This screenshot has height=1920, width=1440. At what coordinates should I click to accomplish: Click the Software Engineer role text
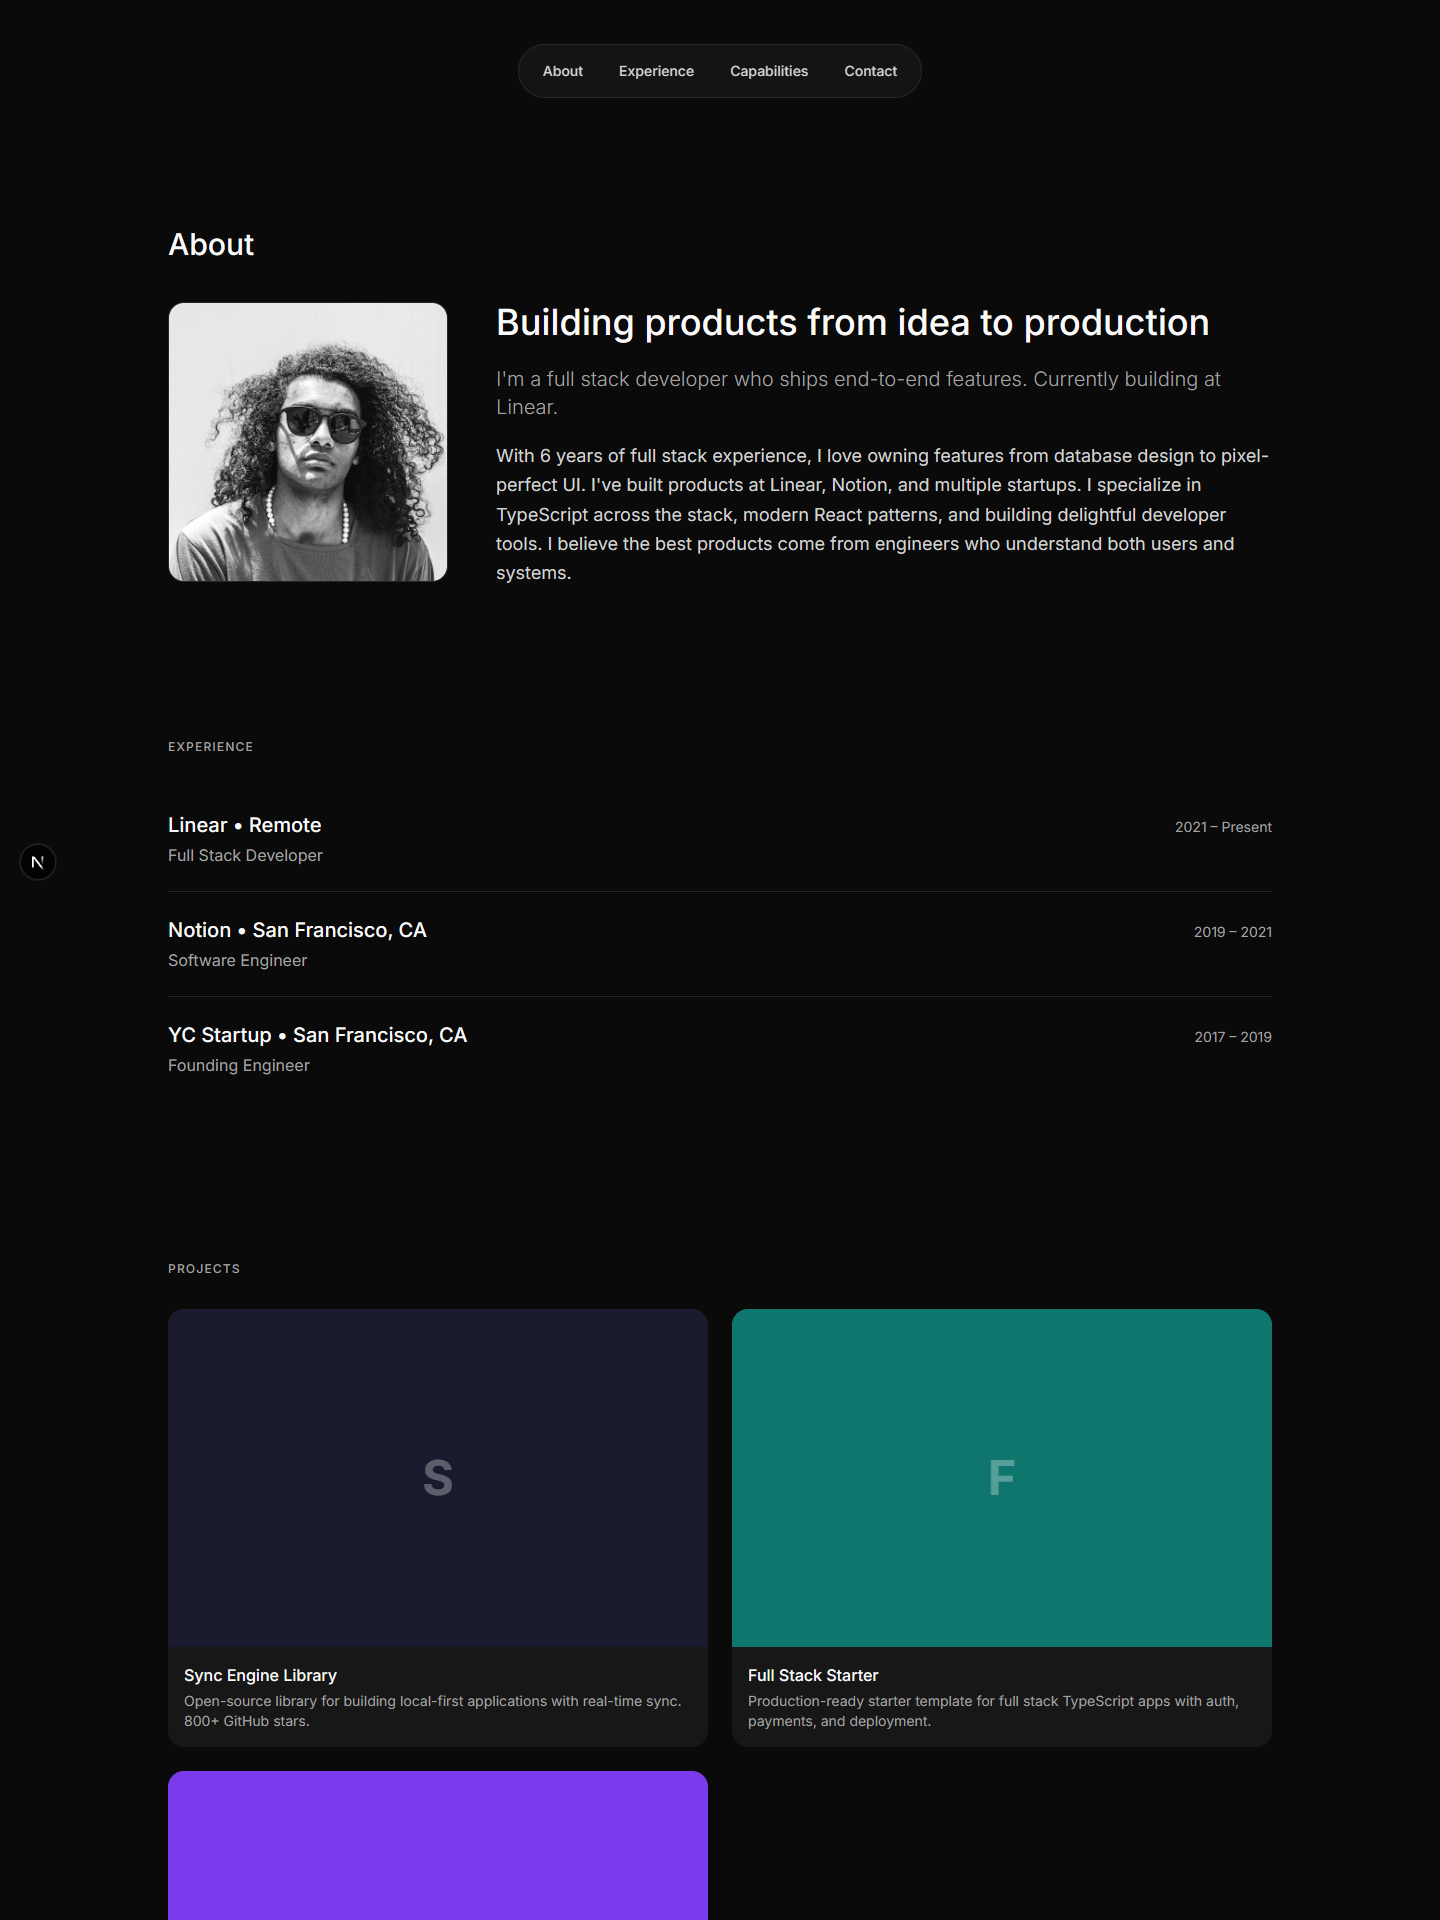pyautogui.click(x=237, y=960)
